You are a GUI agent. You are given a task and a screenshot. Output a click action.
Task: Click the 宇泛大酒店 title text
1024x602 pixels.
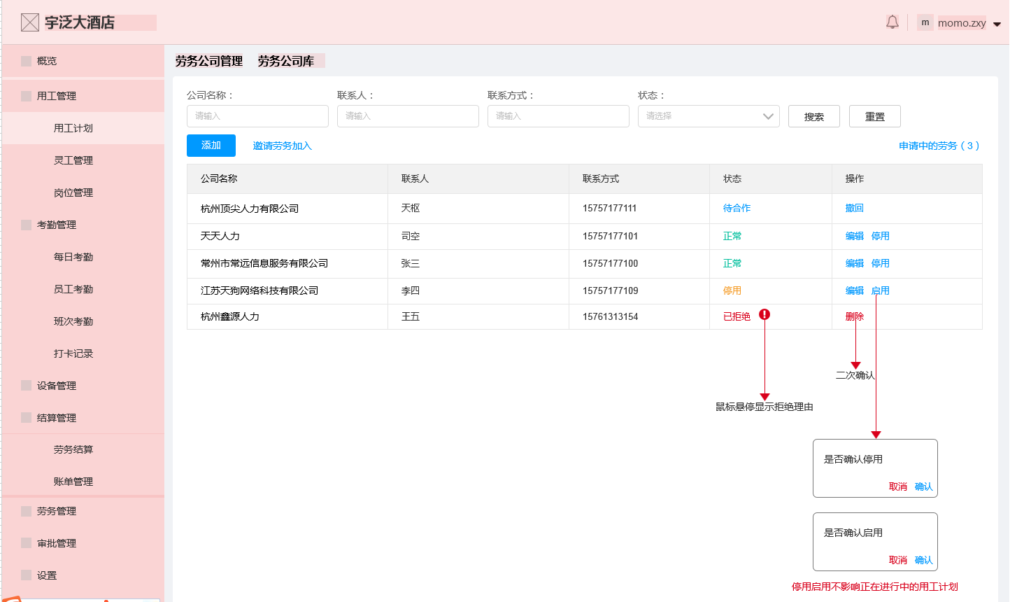pos(80,23)
